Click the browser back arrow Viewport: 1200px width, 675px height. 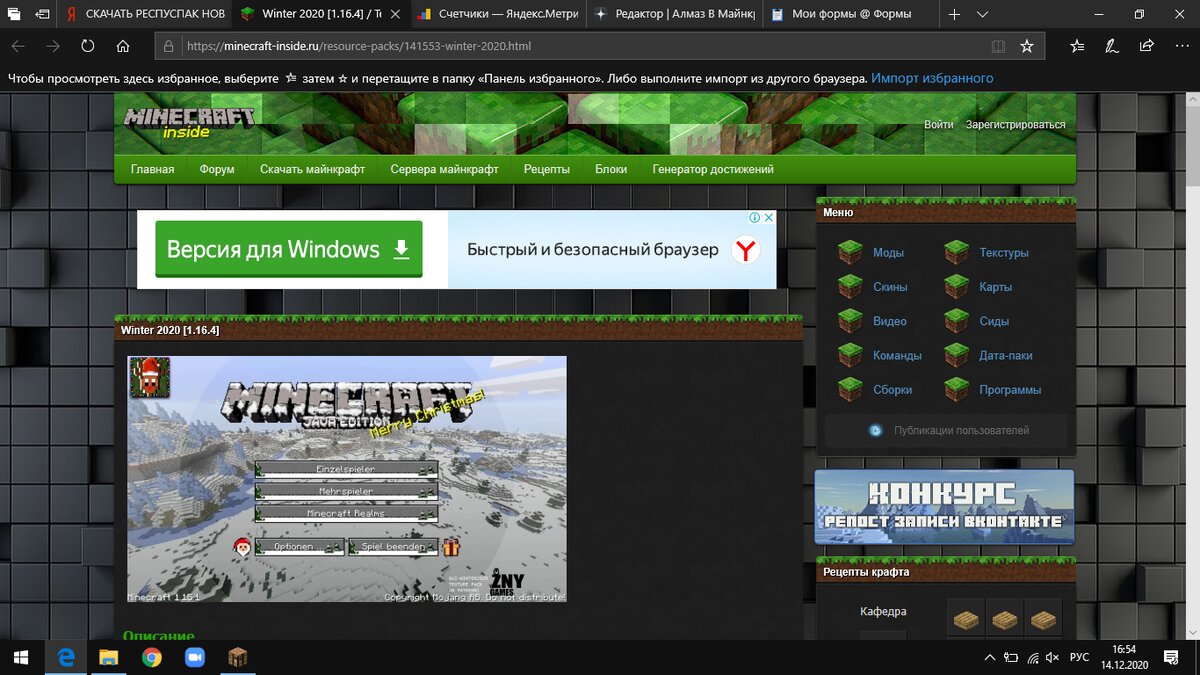[x=19, y=46]
